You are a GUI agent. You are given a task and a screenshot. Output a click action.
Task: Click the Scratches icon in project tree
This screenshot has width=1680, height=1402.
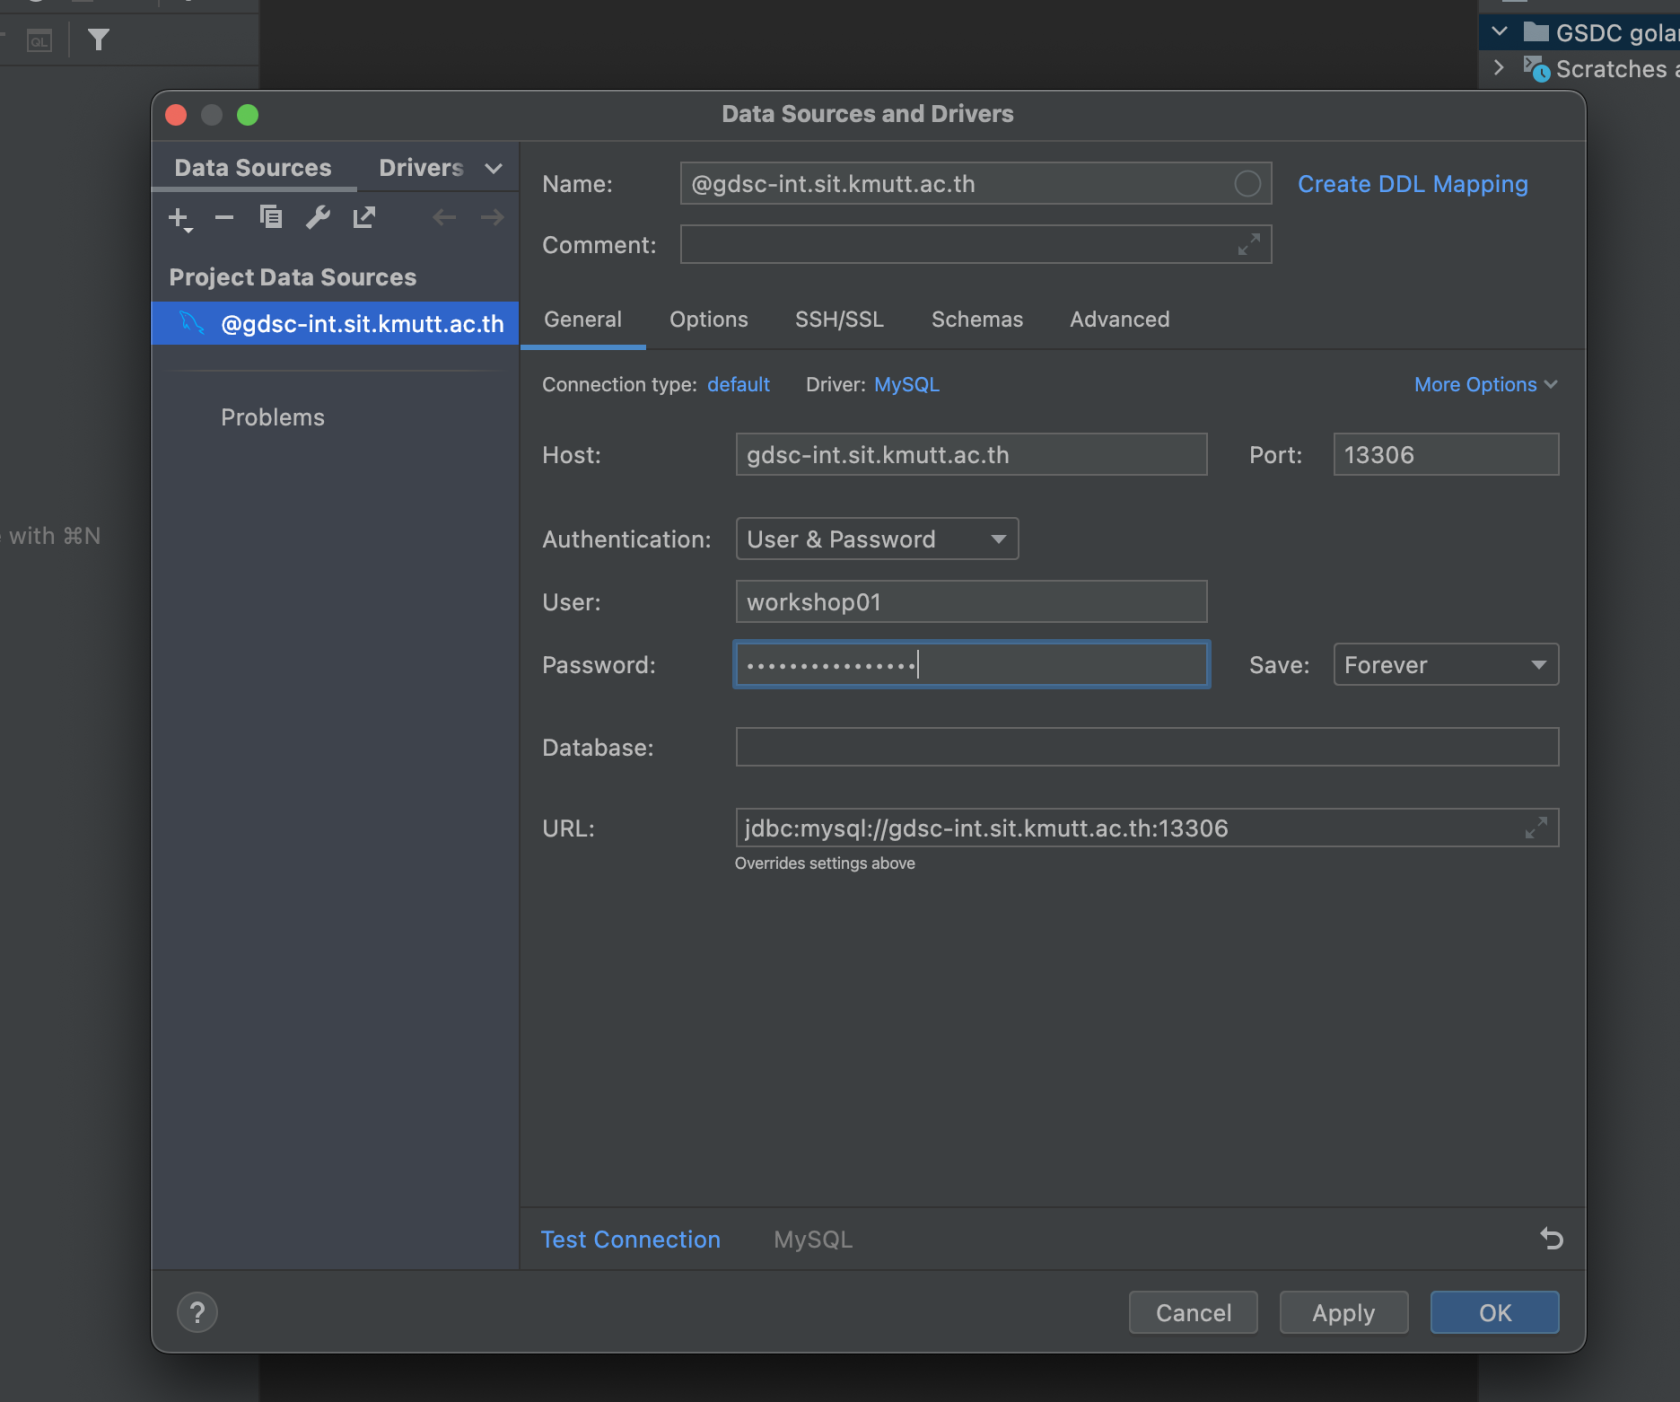click(x=1537, y=69)
